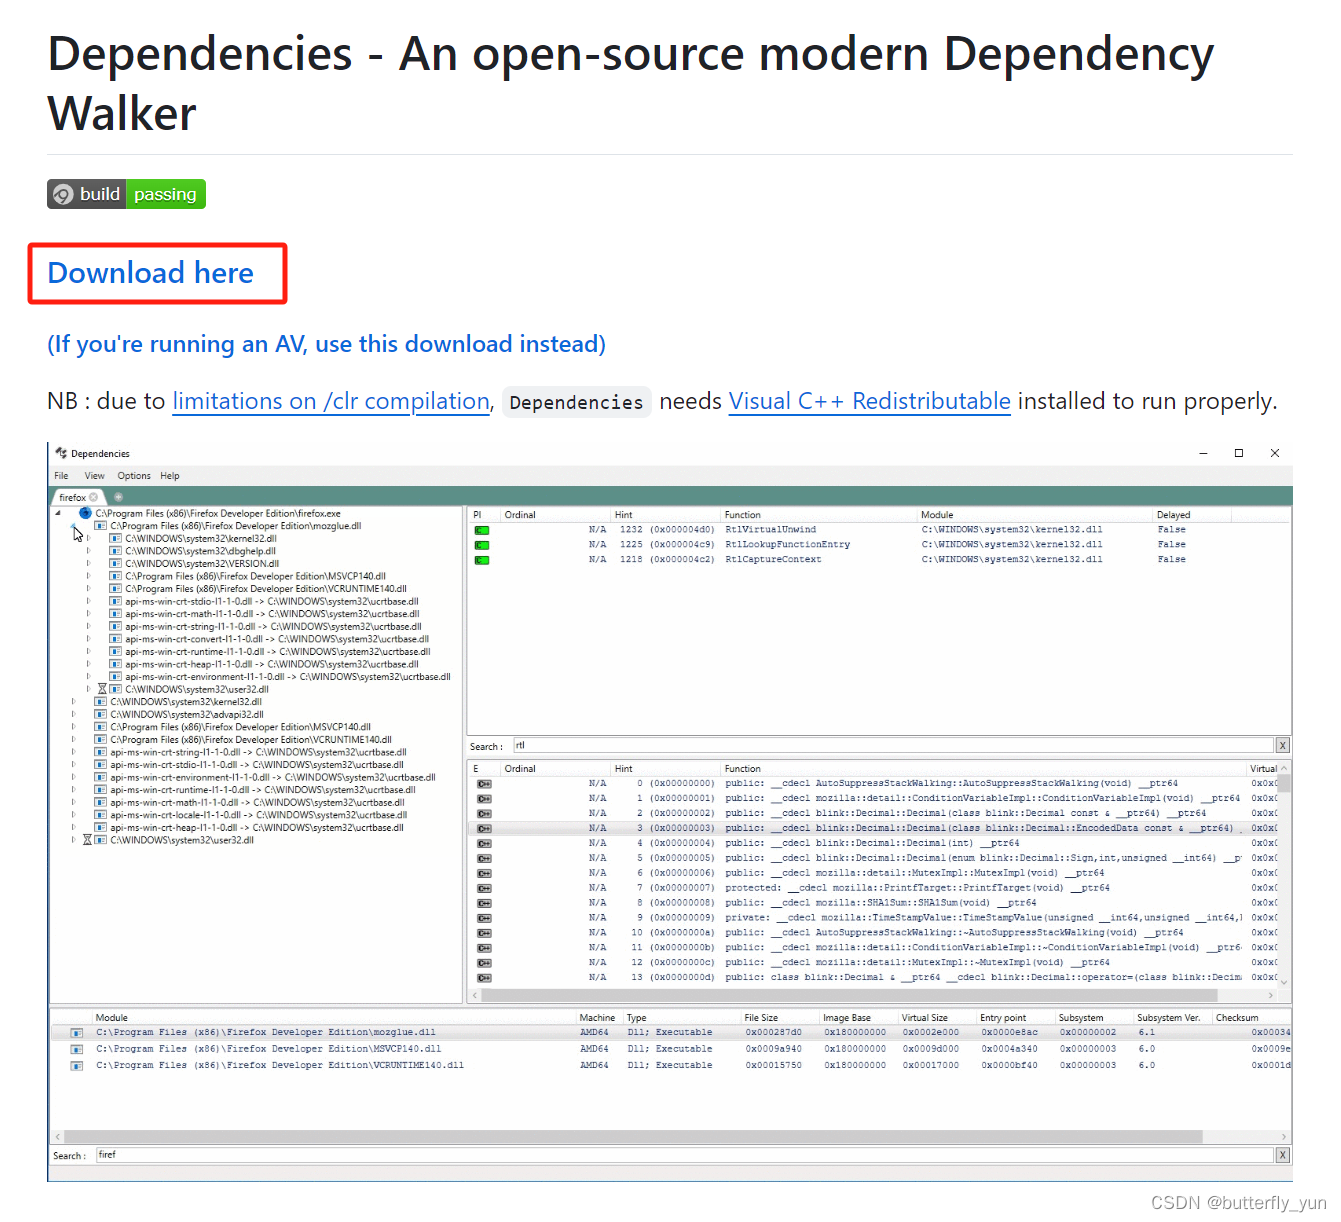Expand the MSVCP140.dll tree node
The image size is (1341, 1222).
point(88,576)
